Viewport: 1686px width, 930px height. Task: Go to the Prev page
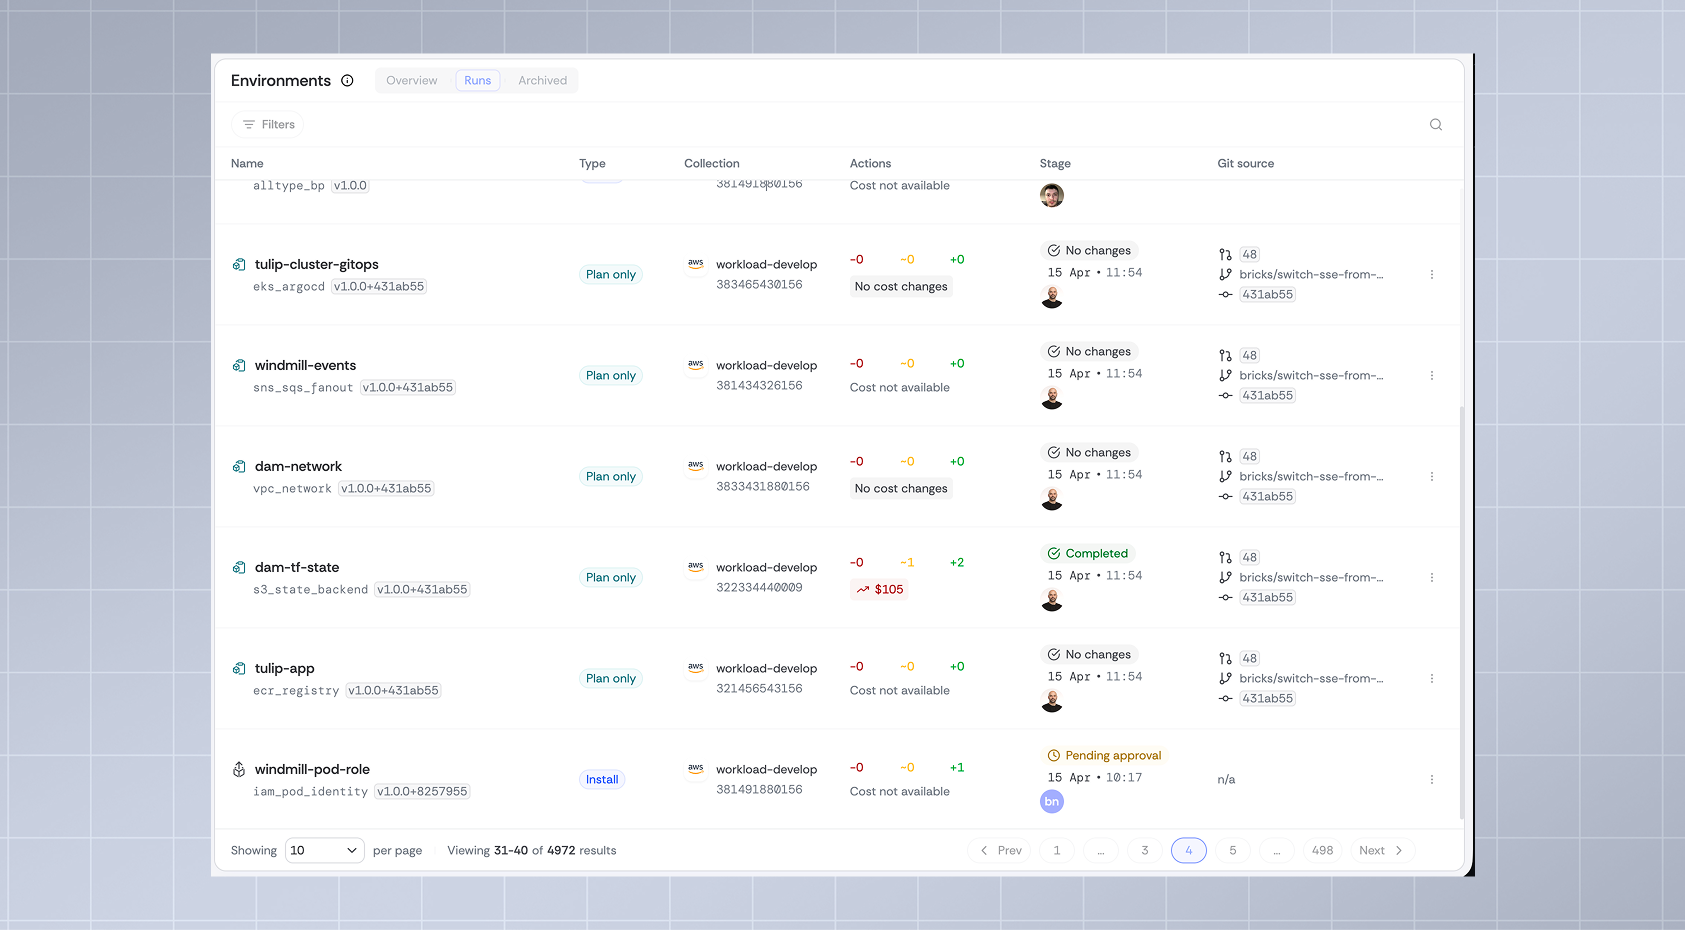click(1000, 851)
